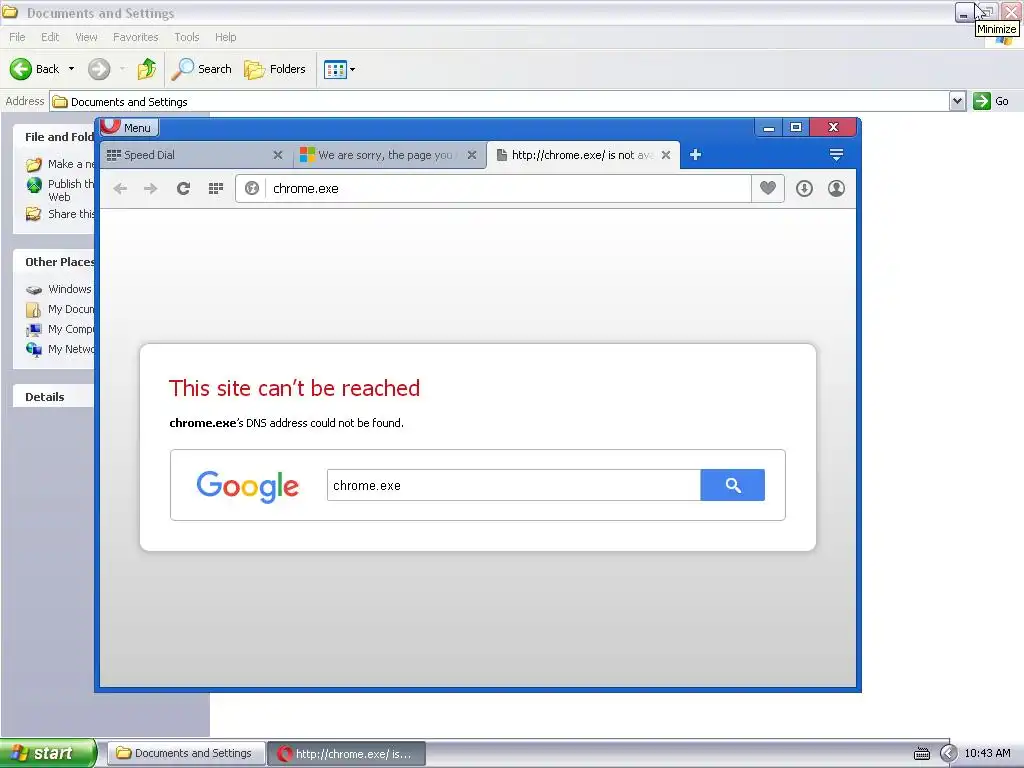This screenshot has width=1024, height=768.
Task: Click the blue Google search button
Action: tap(732, 485)
